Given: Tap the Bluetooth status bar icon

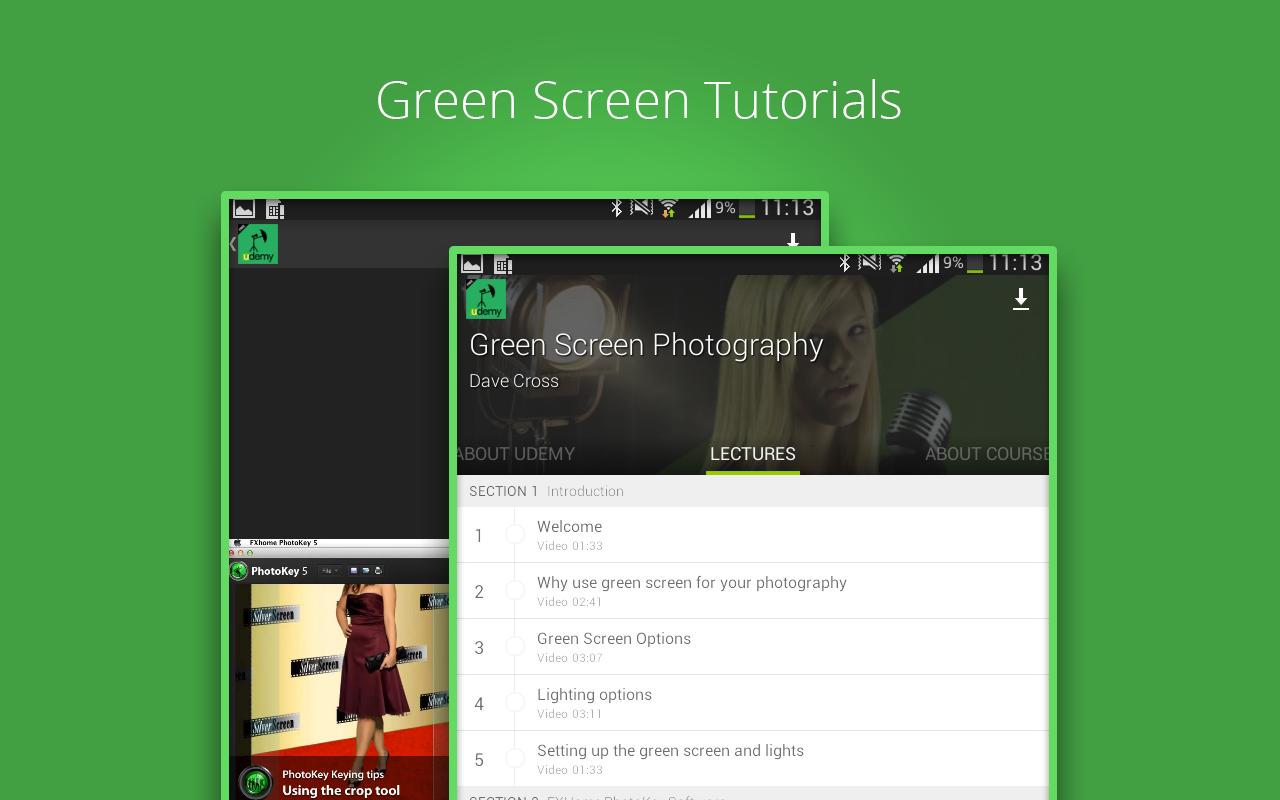Looking at the screenshot, I should [845, 263].
